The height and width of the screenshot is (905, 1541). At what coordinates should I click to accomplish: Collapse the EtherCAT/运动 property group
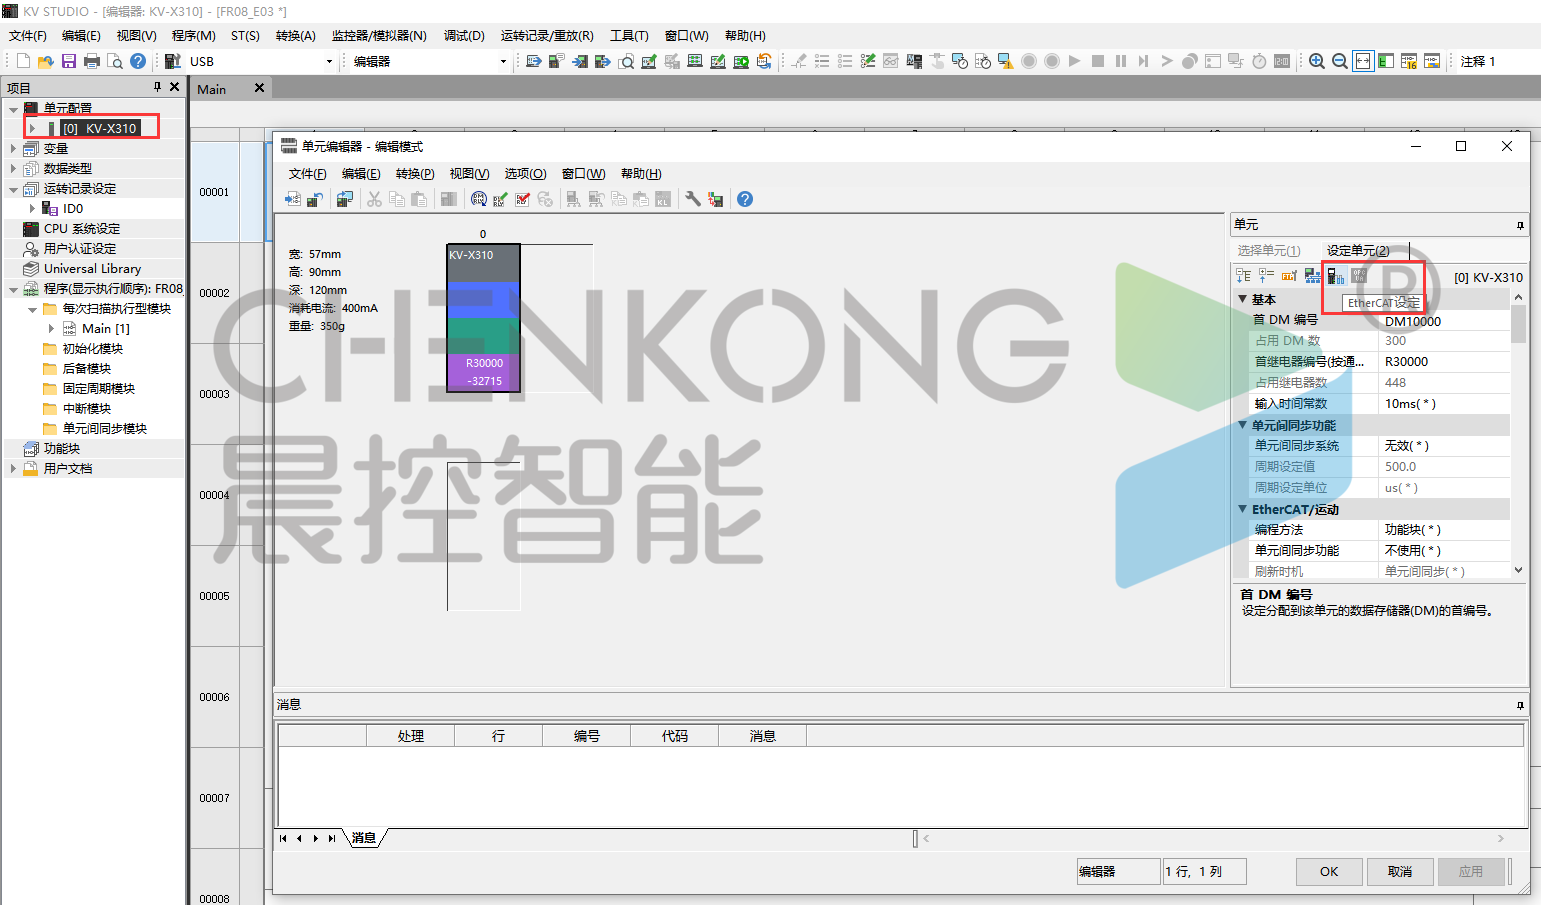(x=1243, y=509)
